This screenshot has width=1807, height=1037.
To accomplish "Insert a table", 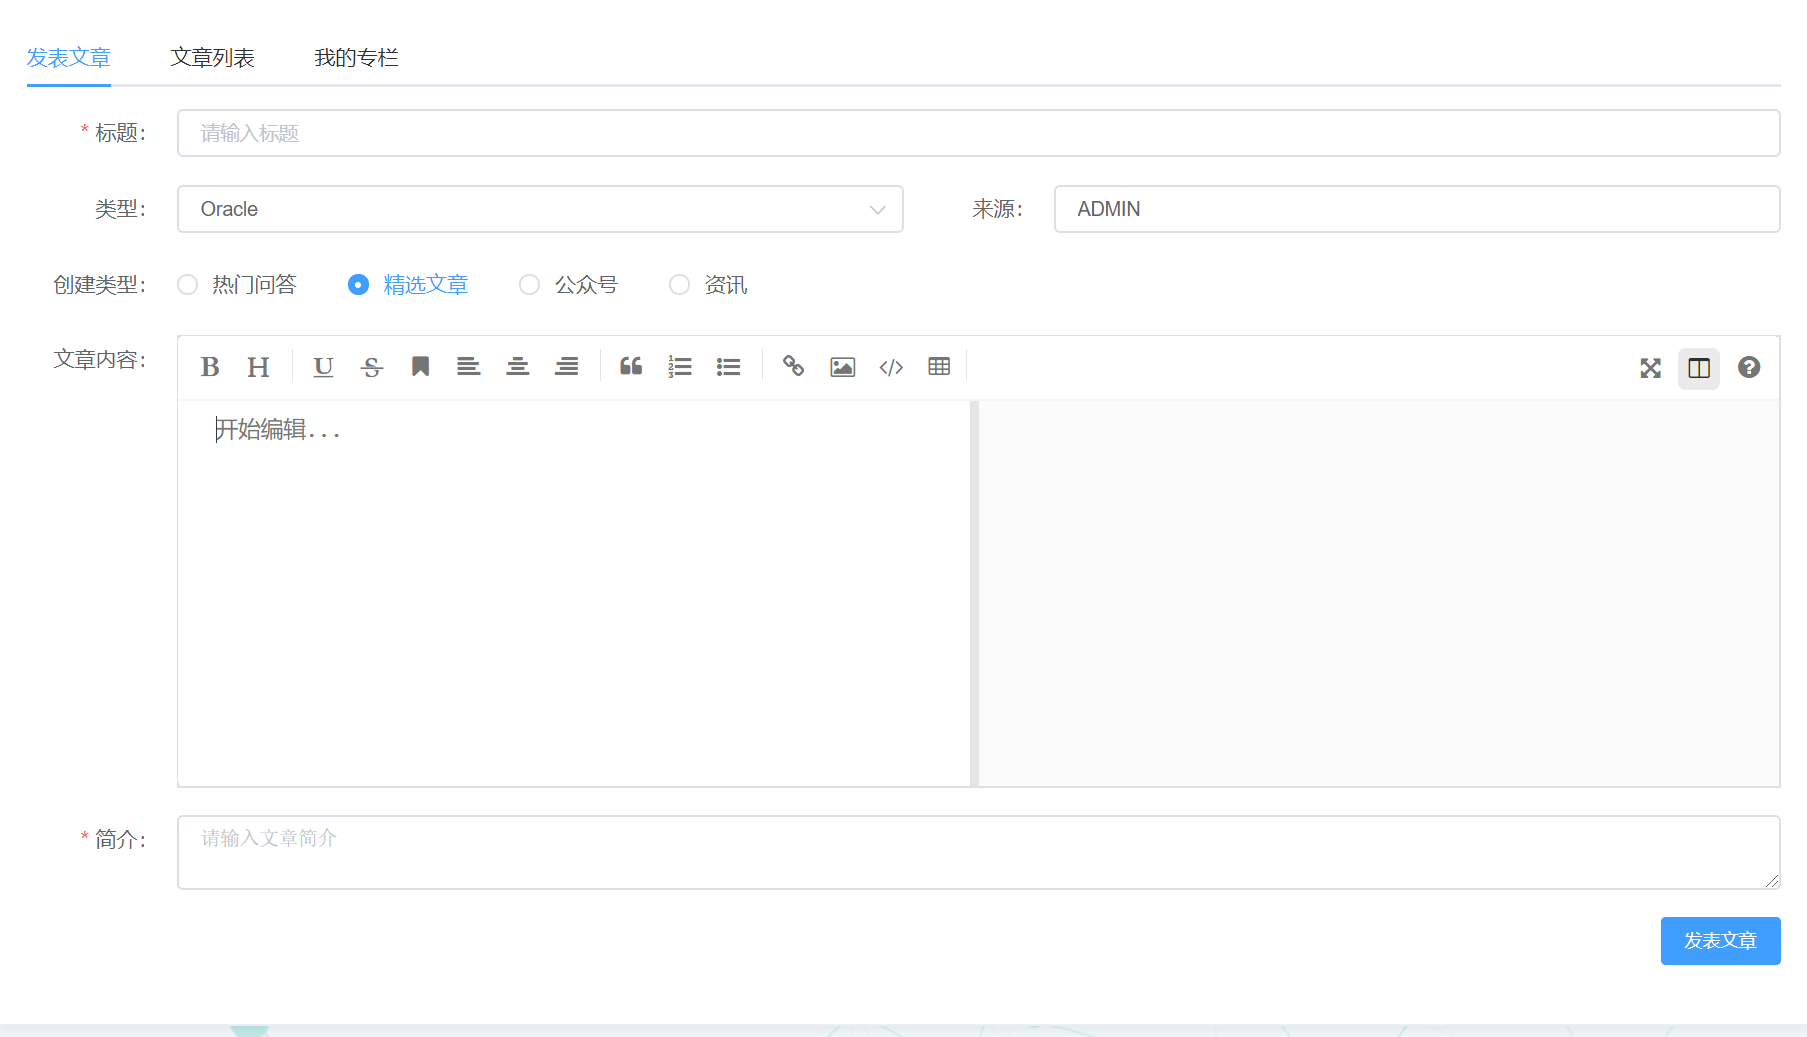I will click(x=939, y=367).
